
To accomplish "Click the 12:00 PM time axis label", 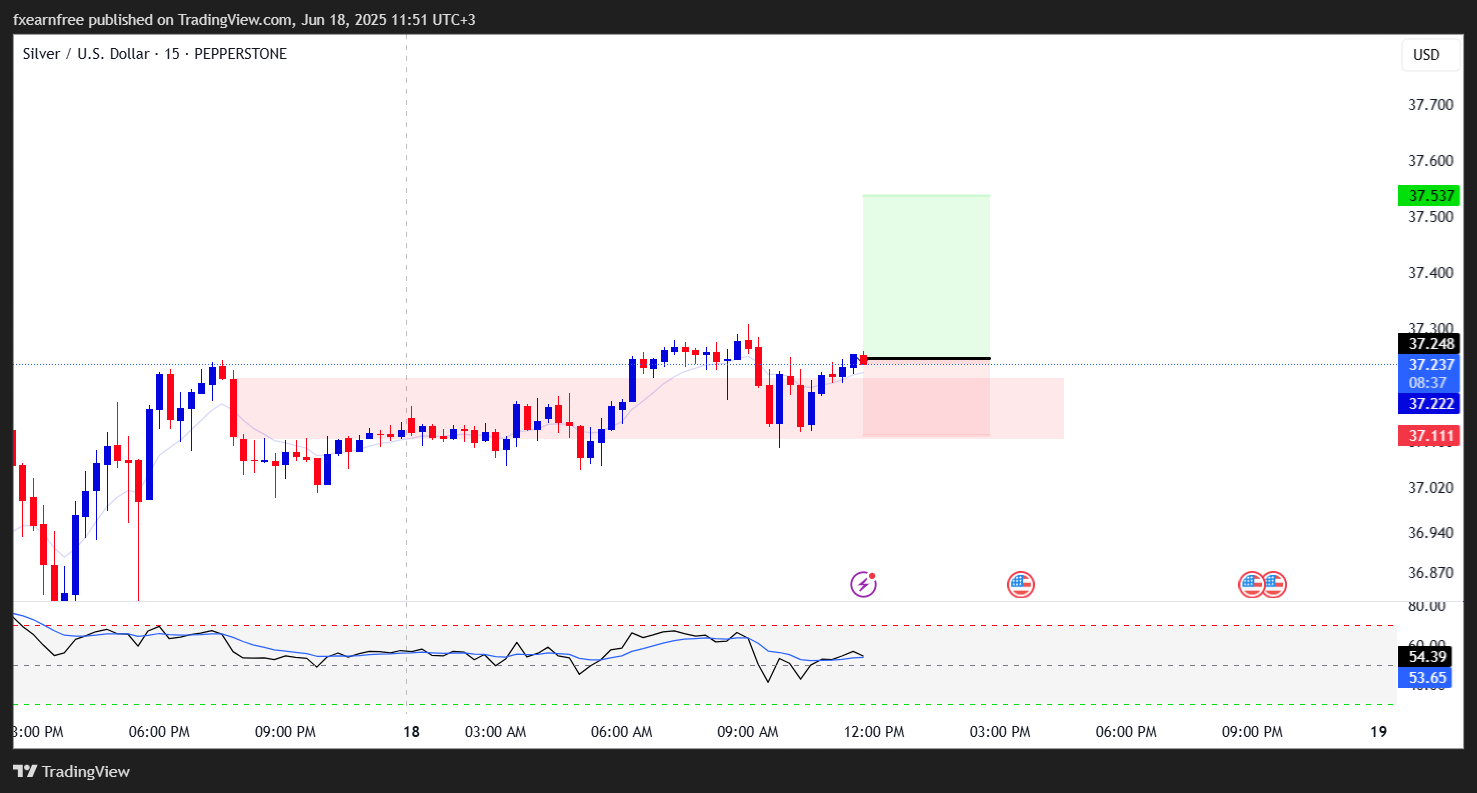I will (873, 732).
